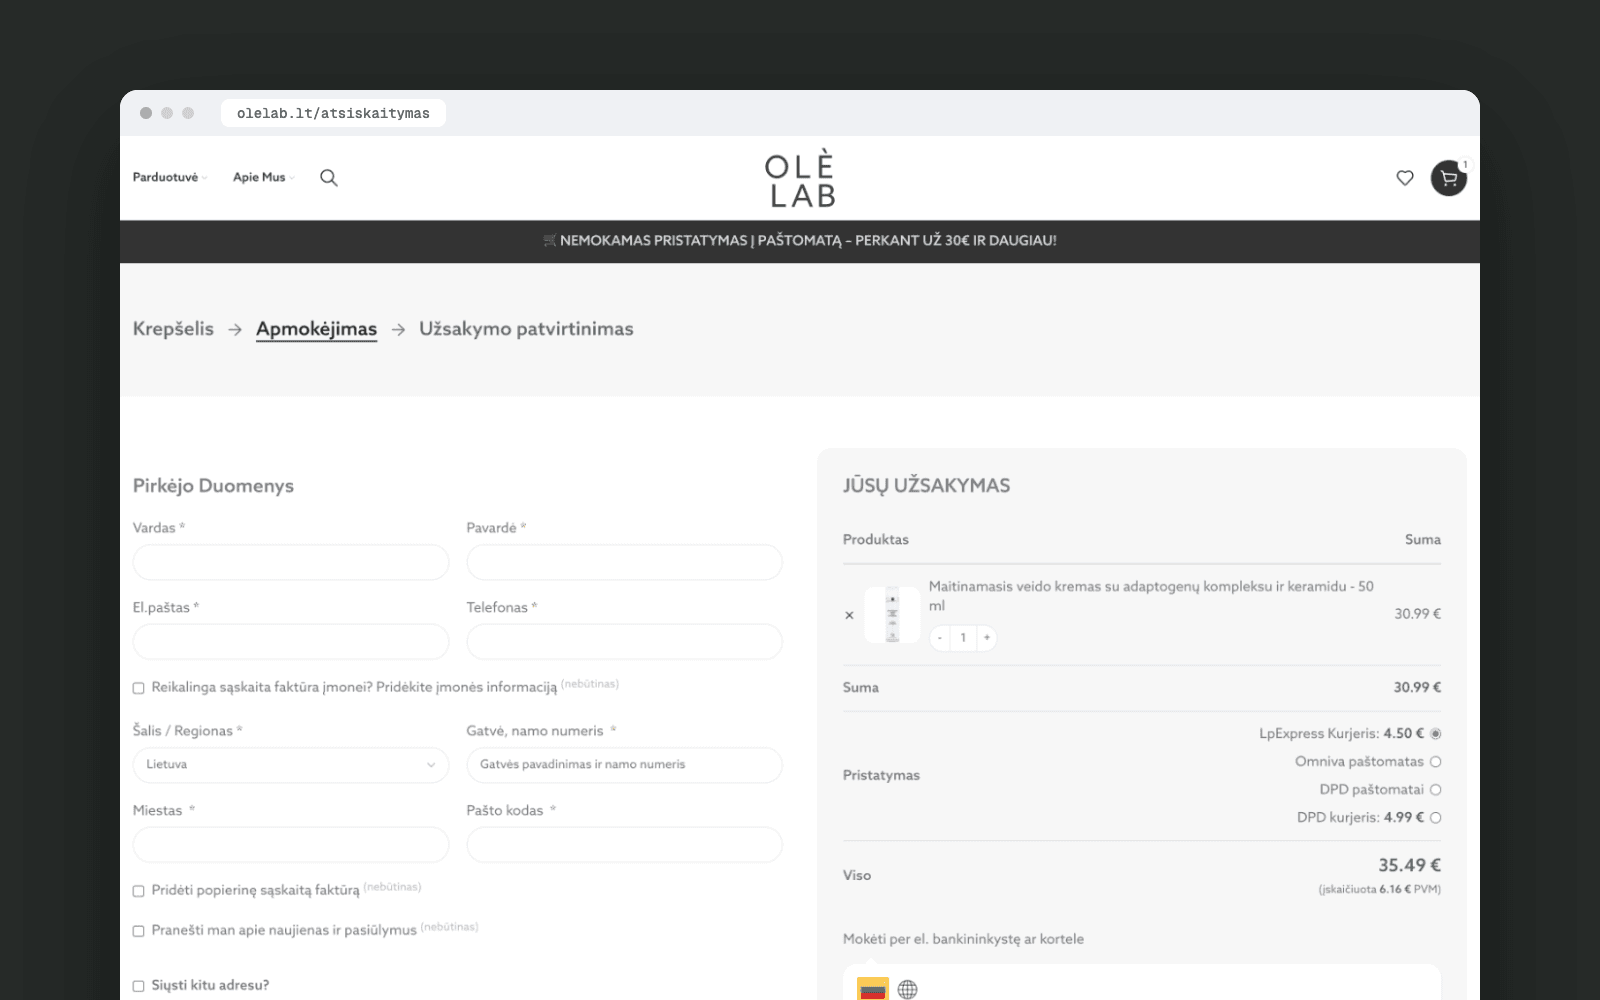The width and height of the screenshot is (1600, 1000).
Task: Open the Maitinamasis veido kremas product link
Action: (1151, 596)
